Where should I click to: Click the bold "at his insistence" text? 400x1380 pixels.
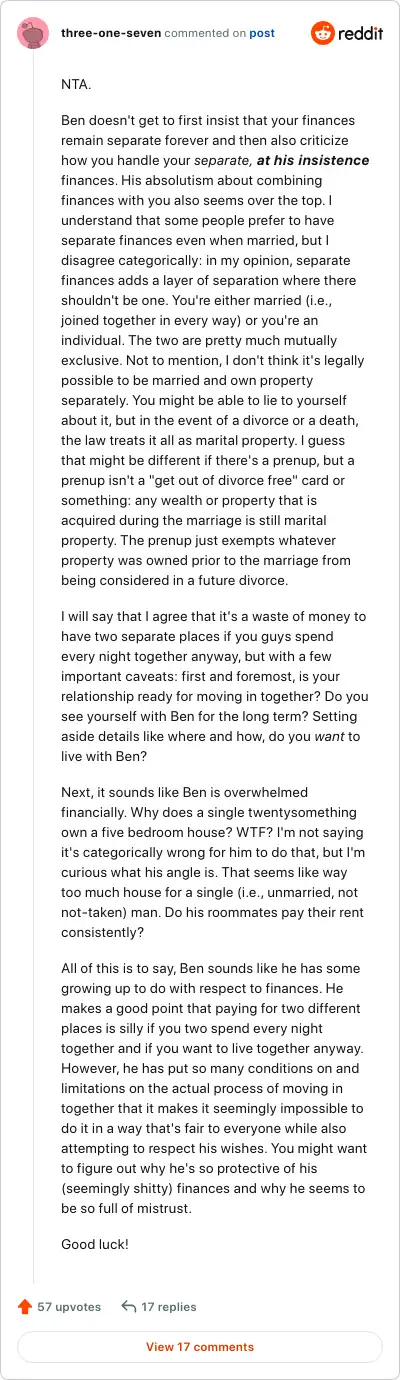coord(313,160)
